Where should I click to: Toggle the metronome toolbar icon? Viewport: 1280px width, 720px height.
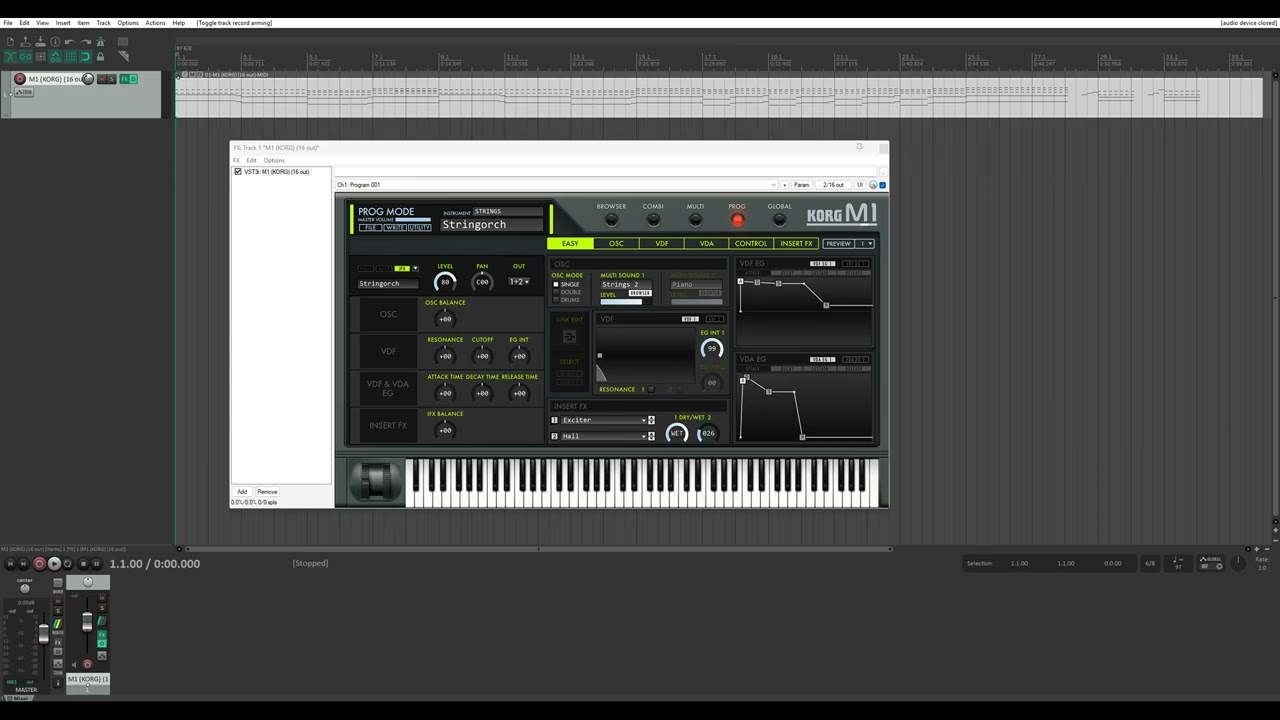pyautogui.click(x=101, y=42)
